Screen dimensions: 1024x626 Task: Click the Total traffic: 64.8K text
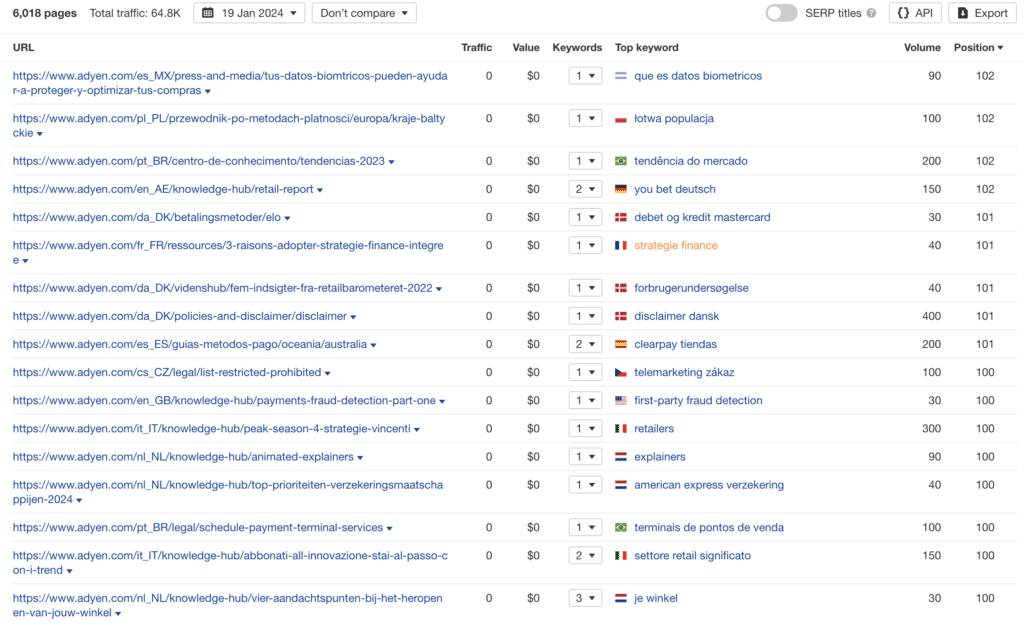135,13
